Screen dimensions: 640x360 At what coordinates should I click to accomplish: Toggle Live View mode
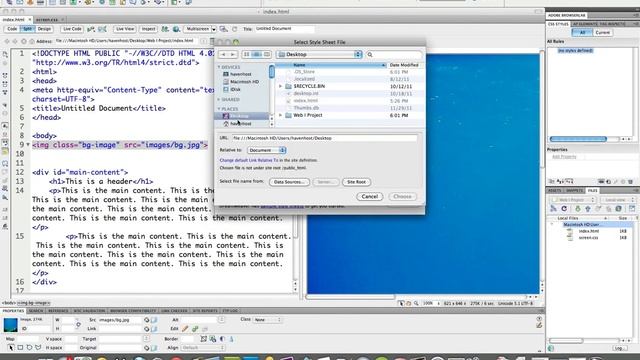(x=125, y=29)
